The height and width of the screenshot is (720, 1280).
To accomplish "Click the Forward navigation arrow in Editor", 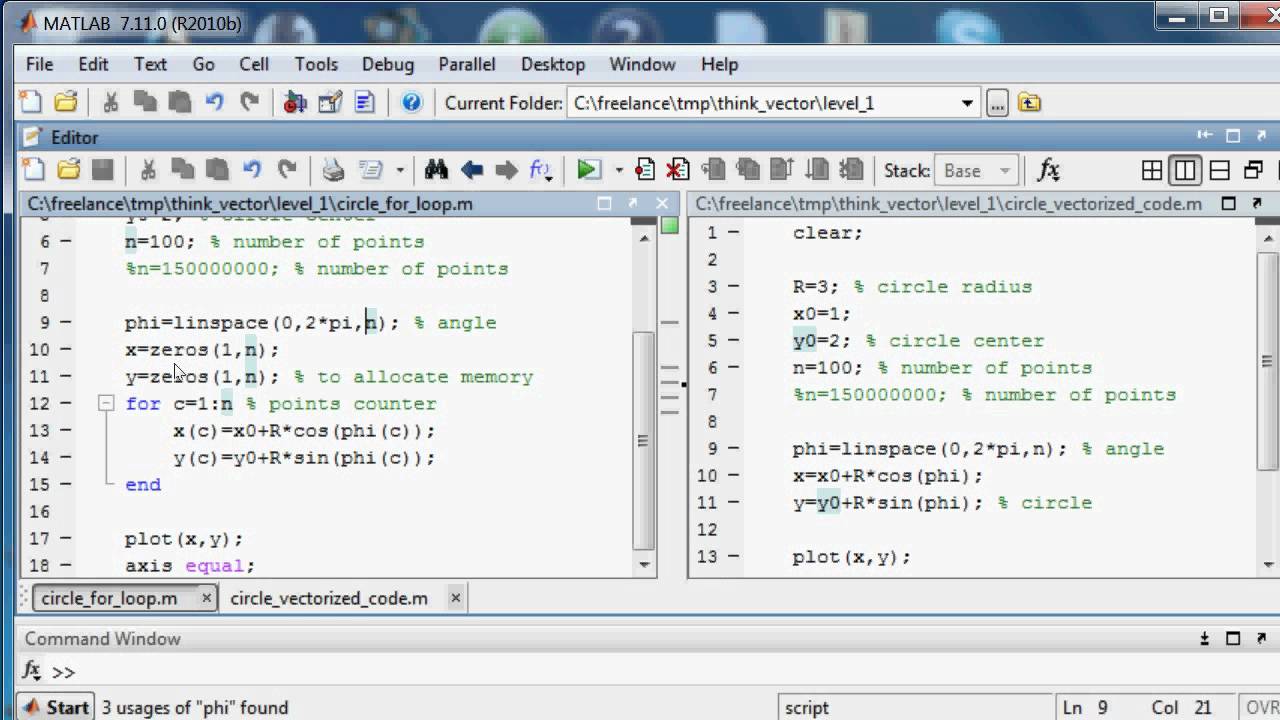I will click(506, 170).
